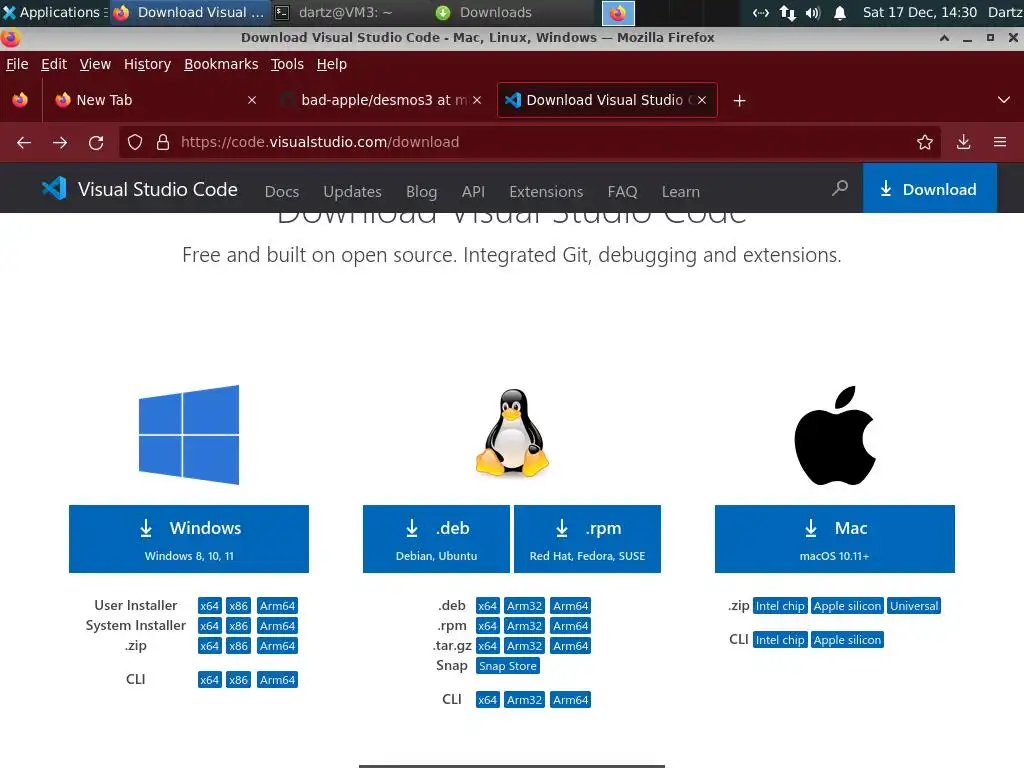1024x768 pixels.
Task: Select Linux .tar.gz x64 link
Action: tap(487, 646)
